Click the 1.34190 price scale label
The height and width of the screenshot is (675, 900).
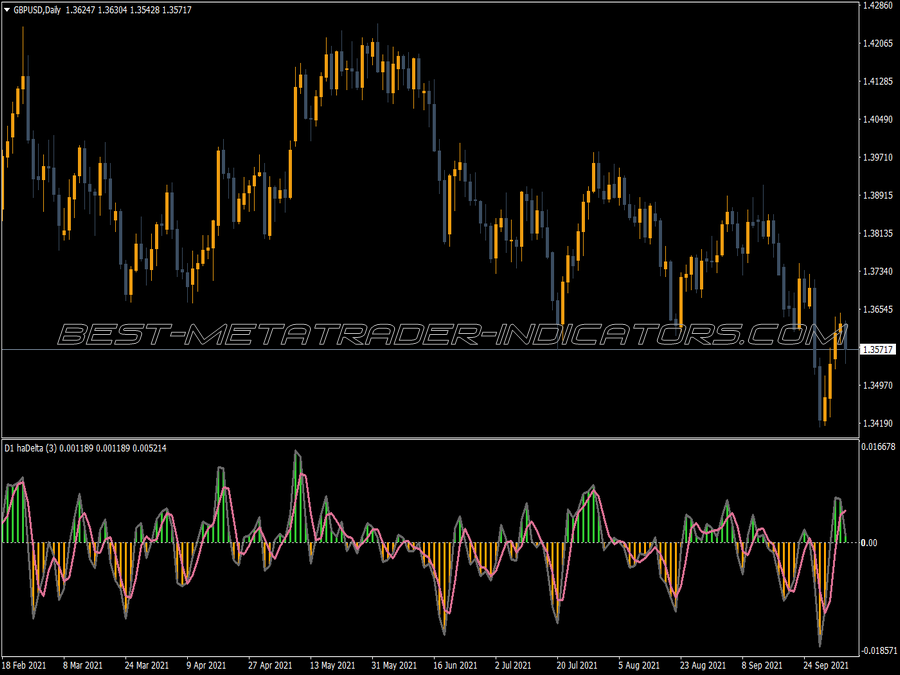[x=878, y=424]
